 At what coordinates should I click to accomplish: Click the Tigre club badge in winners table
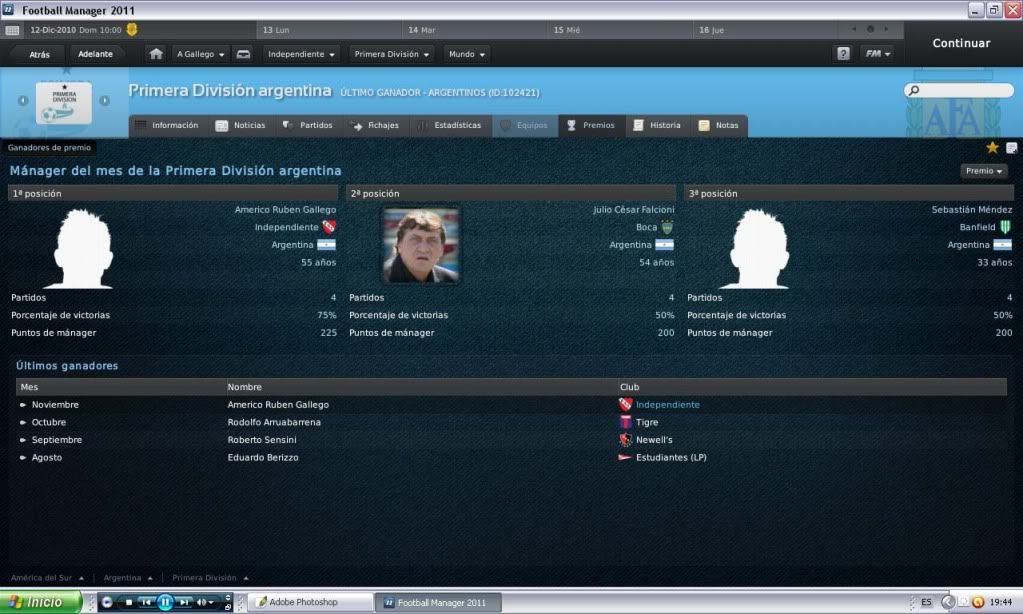(x=625, y=422)
